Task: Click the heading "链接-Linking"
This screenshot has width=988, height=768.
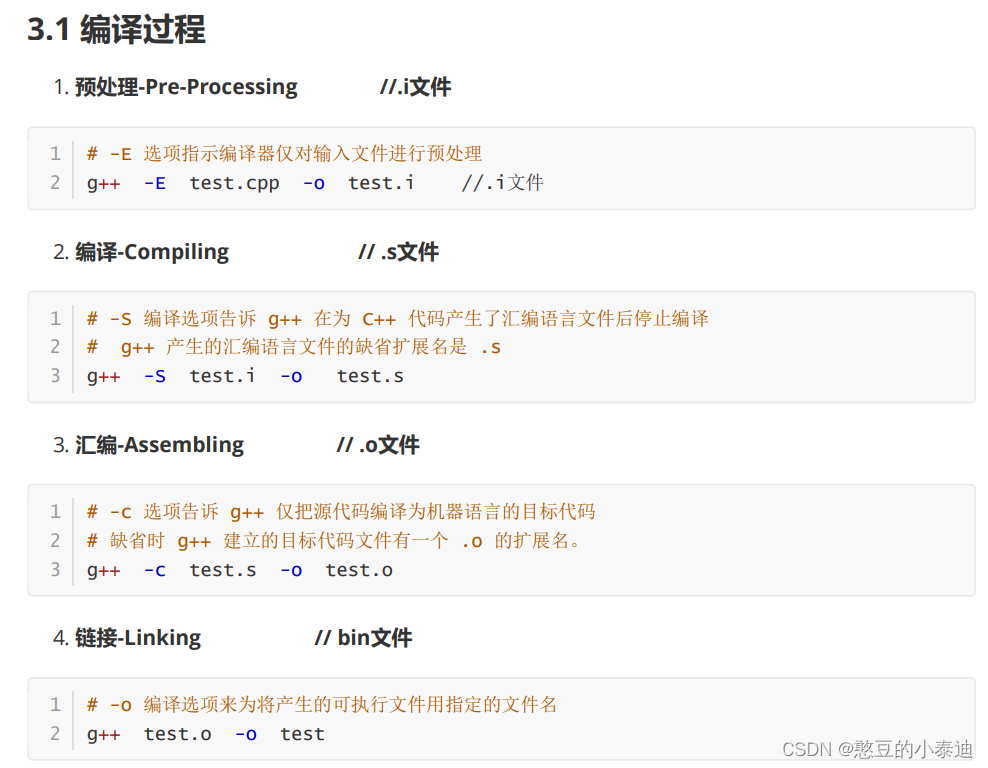Action: click(138, 638)
